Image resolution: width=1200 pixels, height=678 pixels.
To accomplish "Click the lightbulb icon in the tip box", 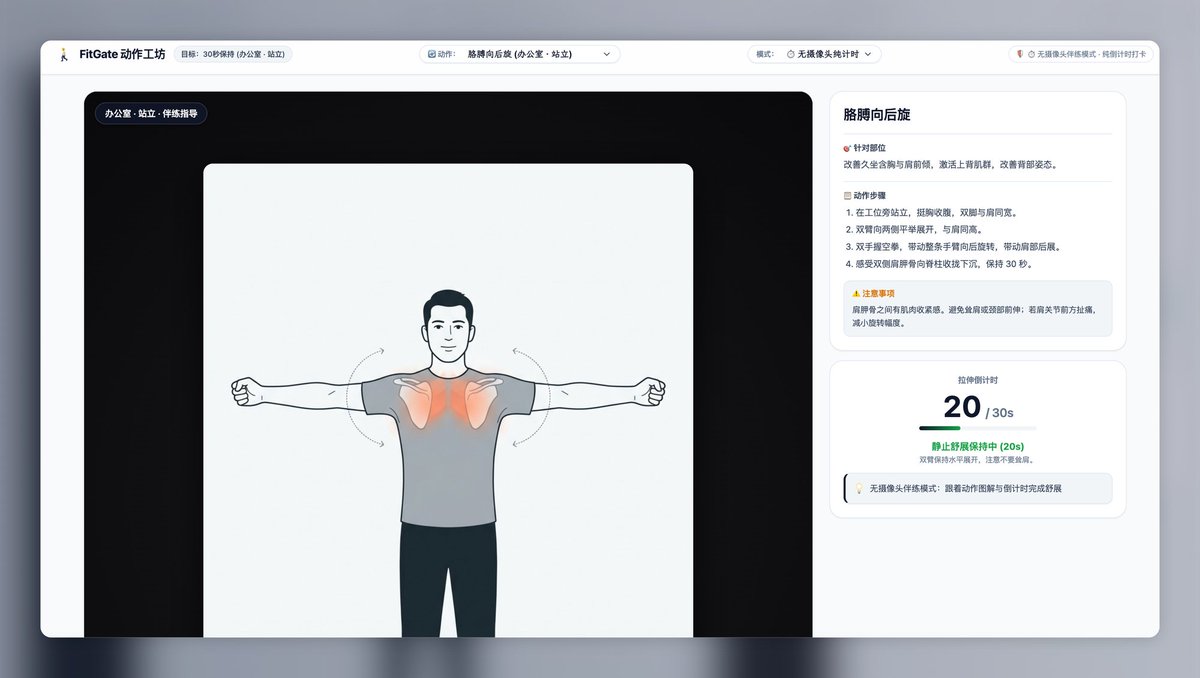I will (858, 489).
